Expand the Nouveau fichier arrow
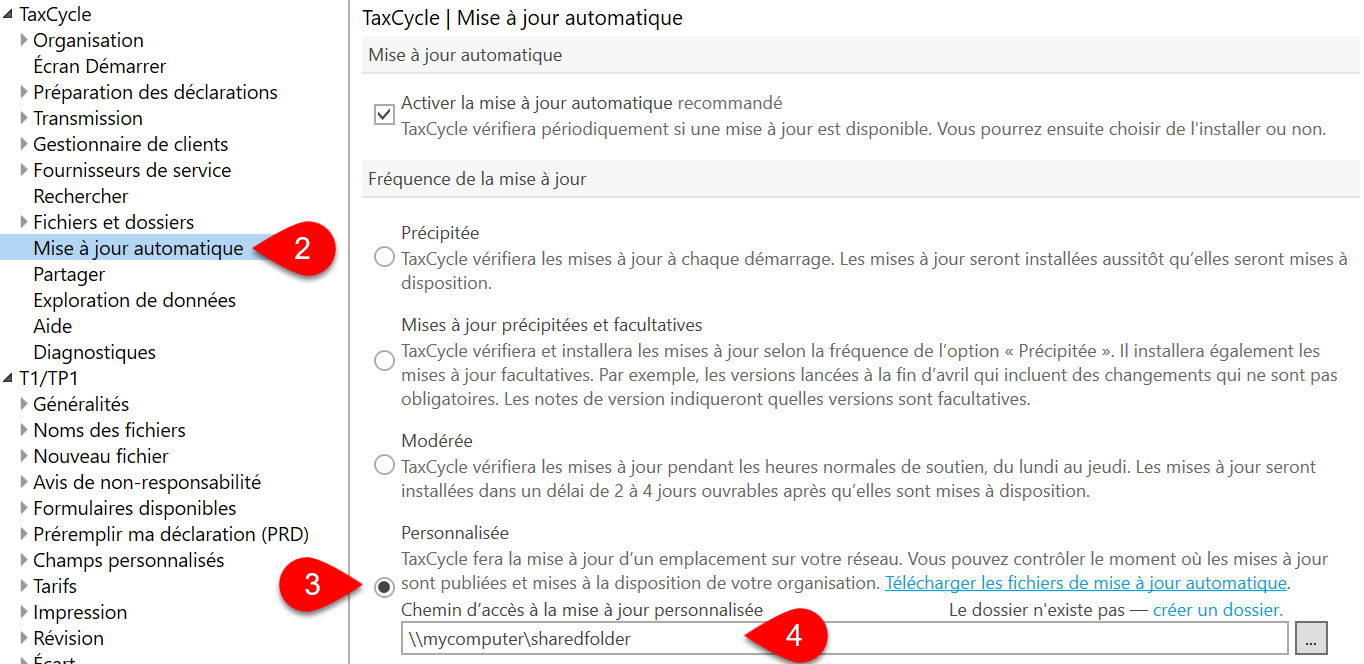 [x=24, y=456]
